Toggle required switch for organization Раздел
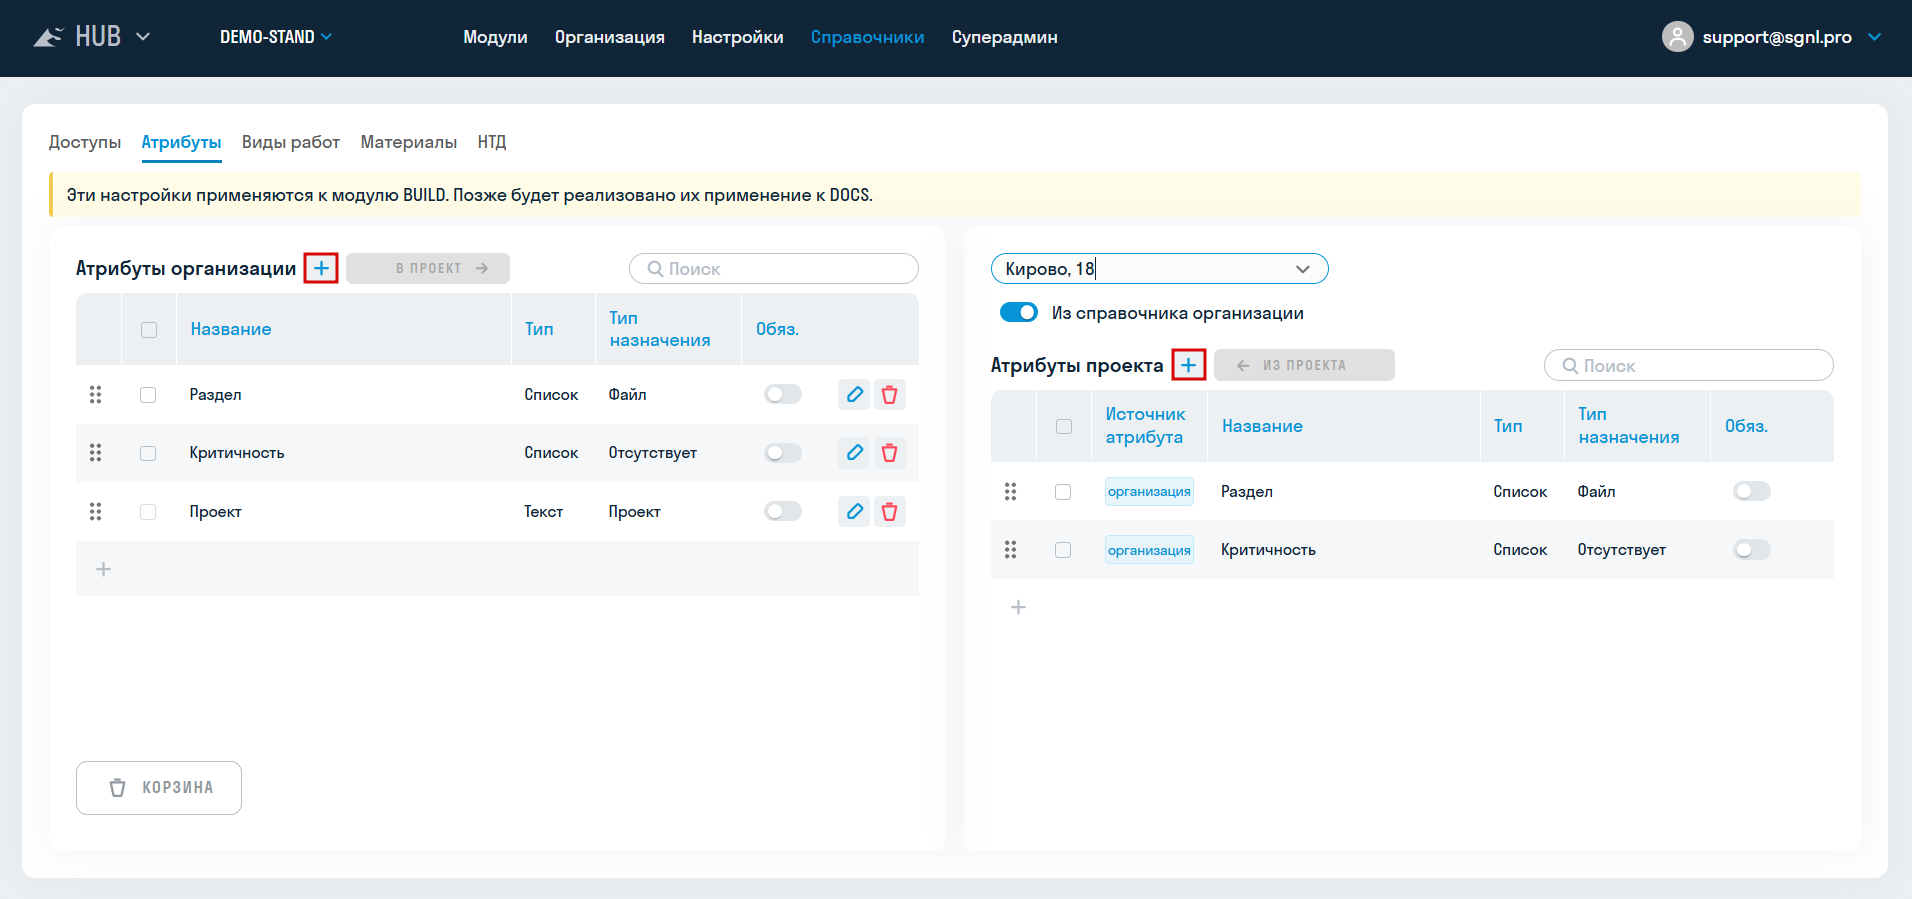Image resolution: width=1912 pixels, height=899 pixels. click(x=783, y=394)
